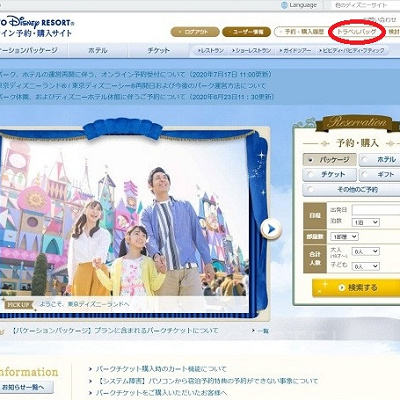This screenshot has height=400, width=400.
Task: Go to レストラン sub-navigation item
Action: coord(210,51)
